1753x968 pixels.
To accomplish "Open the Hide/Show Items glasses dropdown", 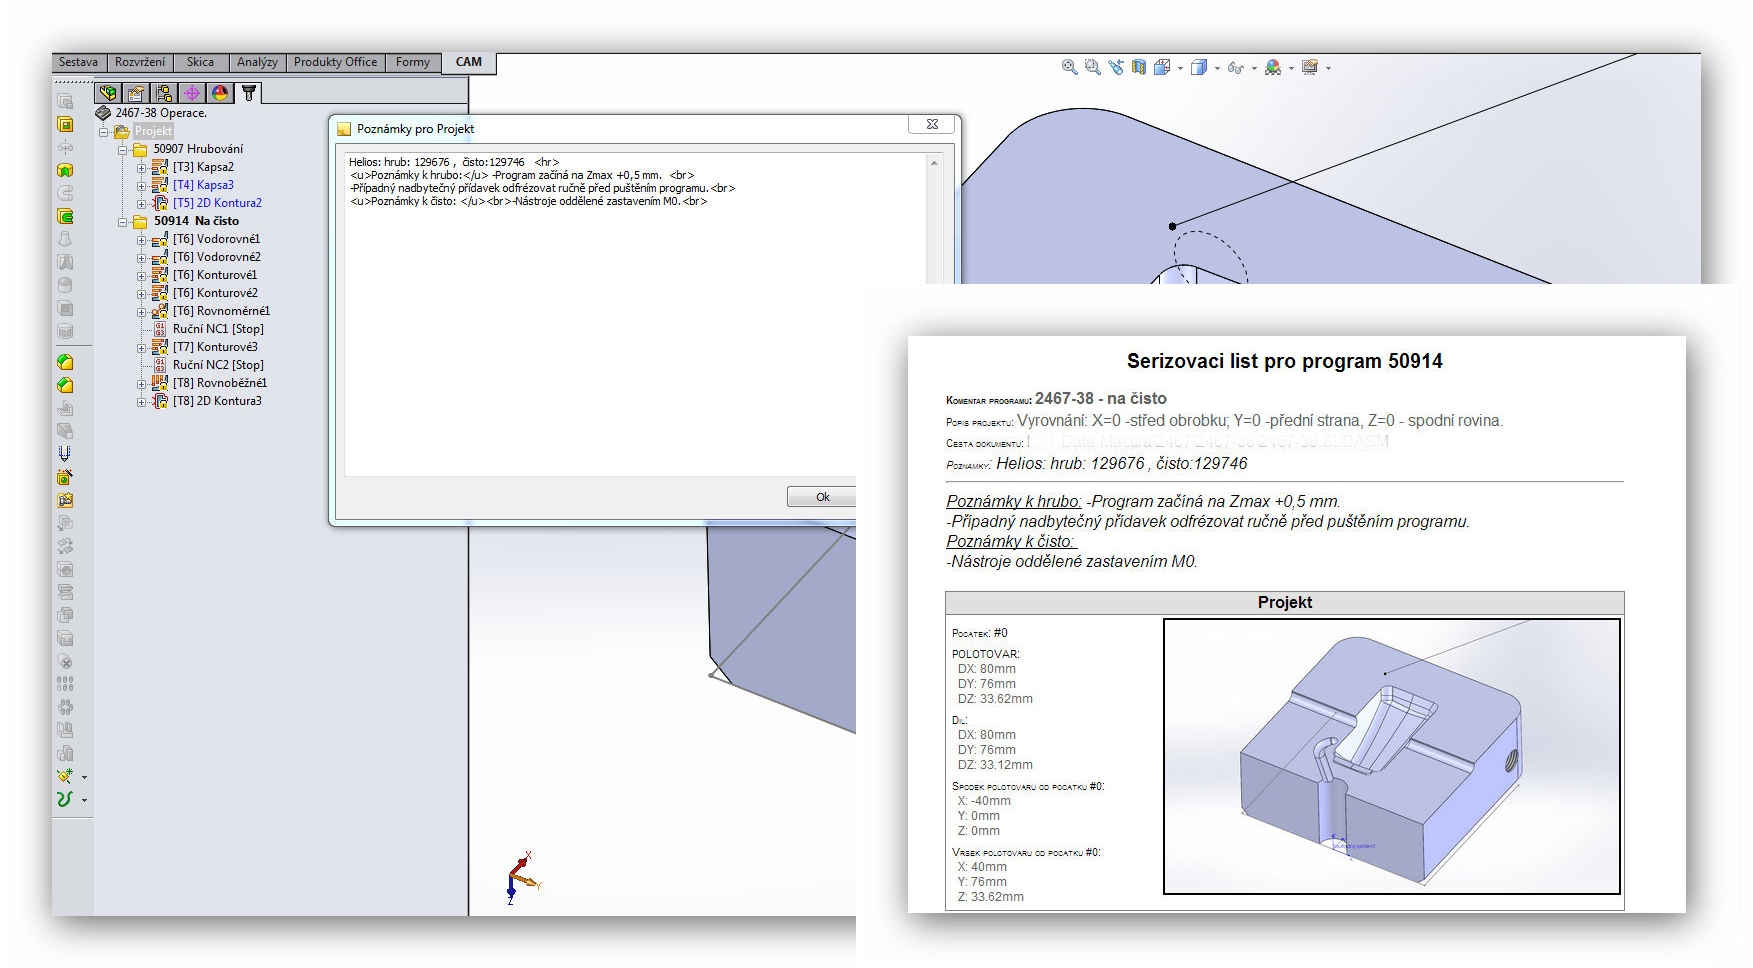I will click(x=1254, y=68).
